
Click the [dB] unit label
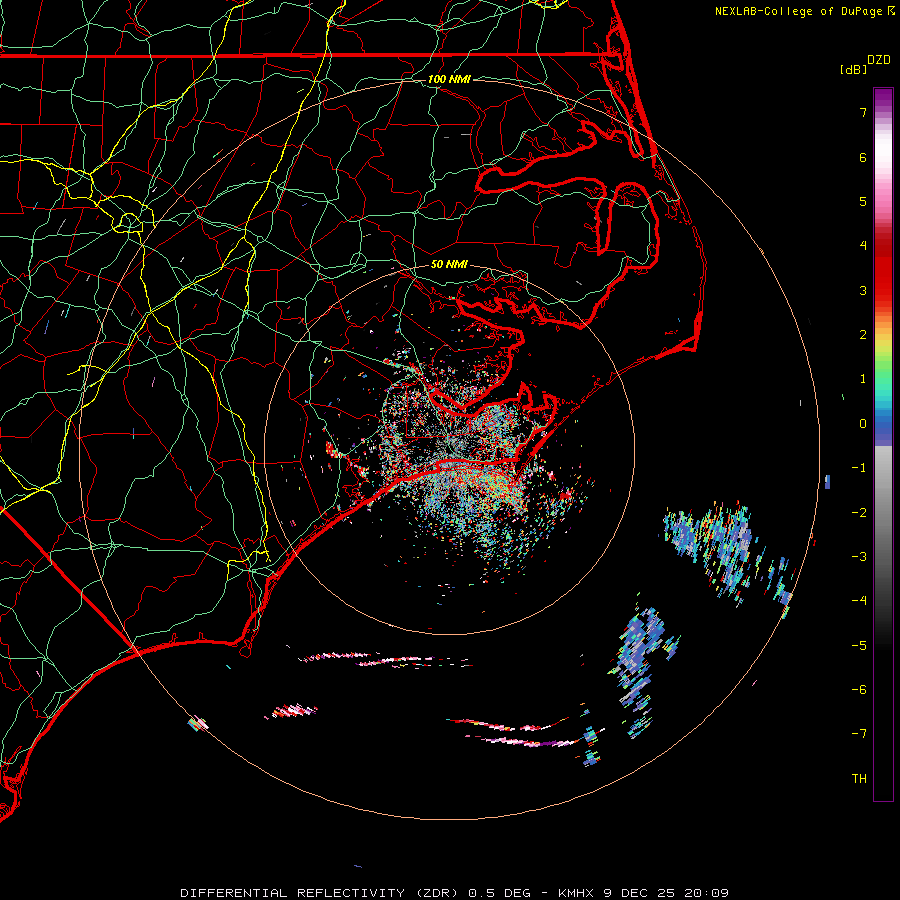coord(854,69)
